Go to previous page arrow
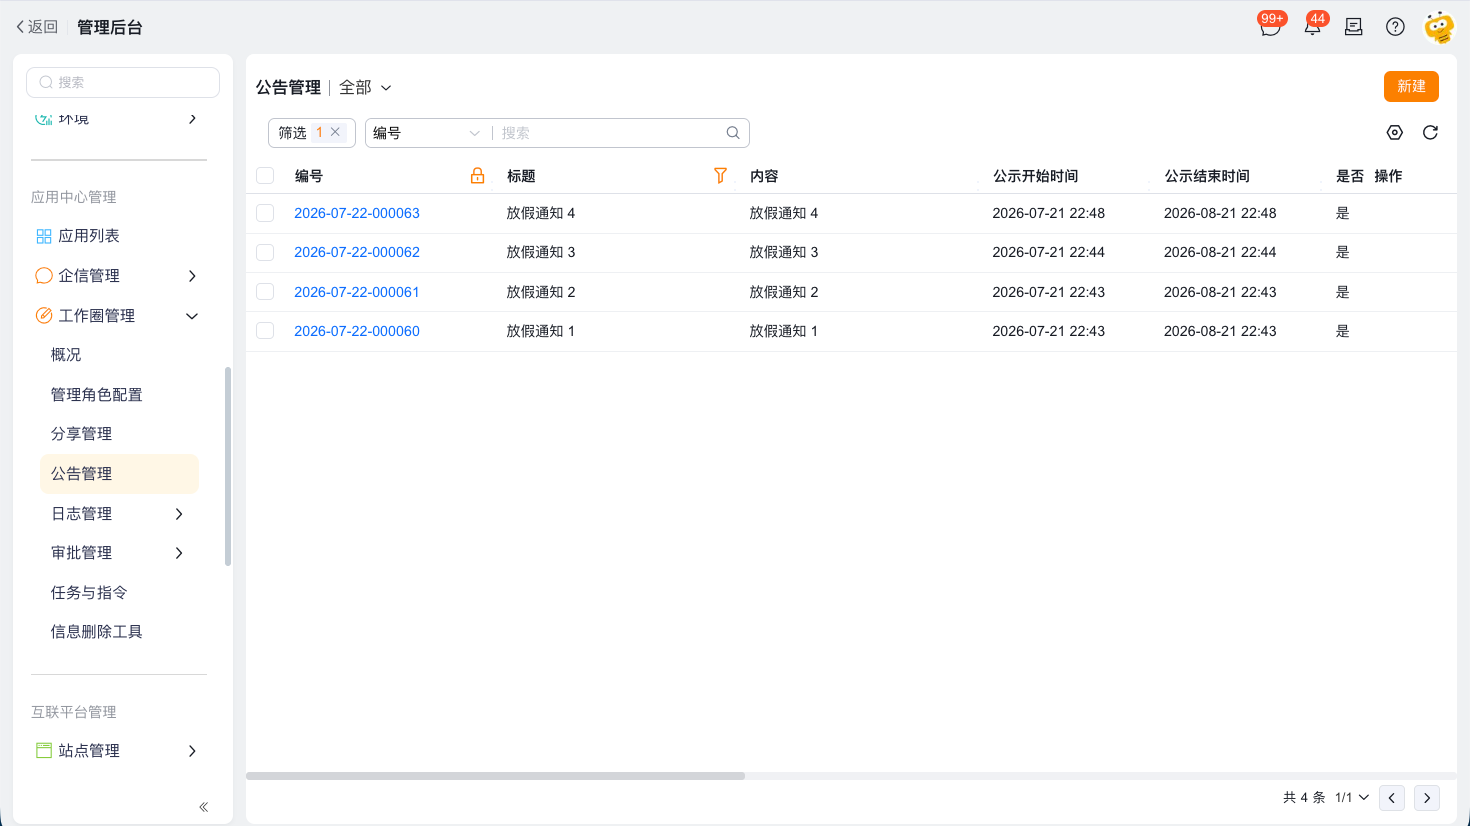This screenshot has width=1470, height=826. point(1392,798)
